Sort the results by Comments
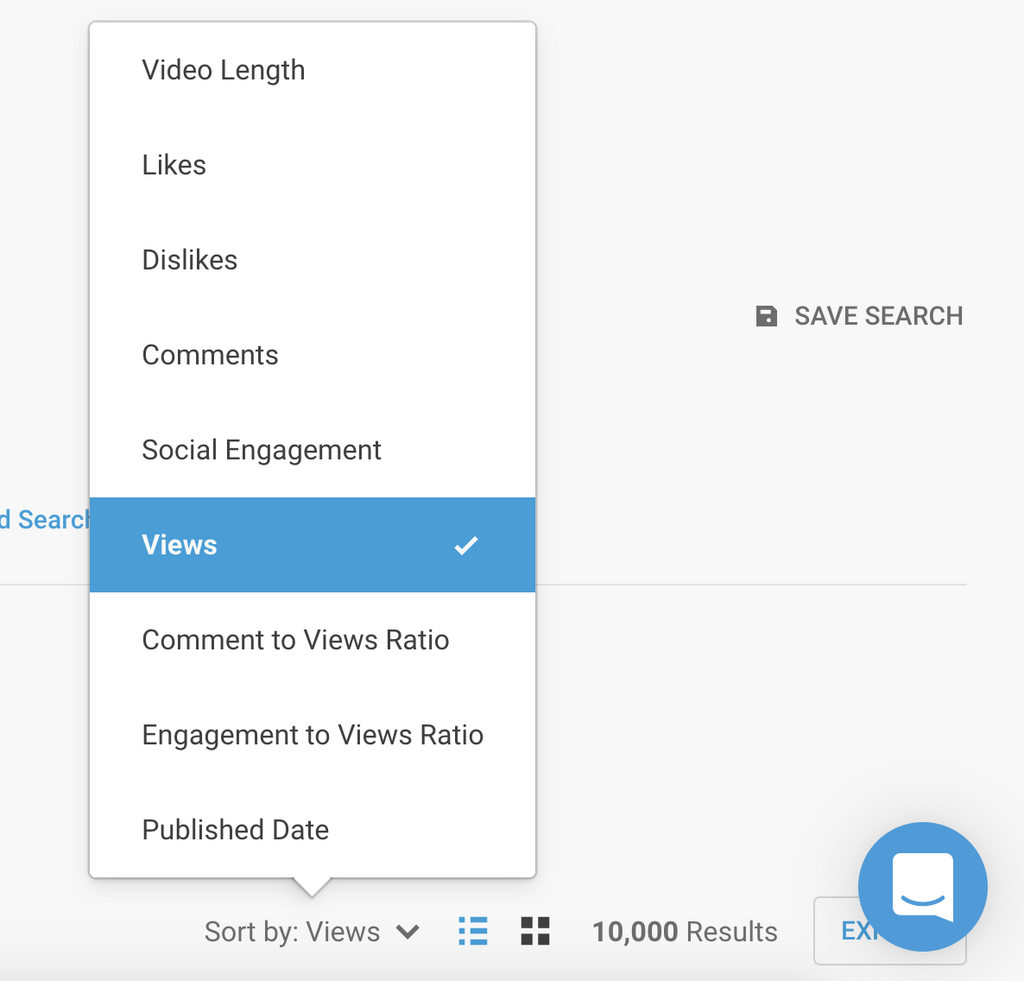Image resolution: width=1024 pixels, height=981 pixels. click(210, 355)
